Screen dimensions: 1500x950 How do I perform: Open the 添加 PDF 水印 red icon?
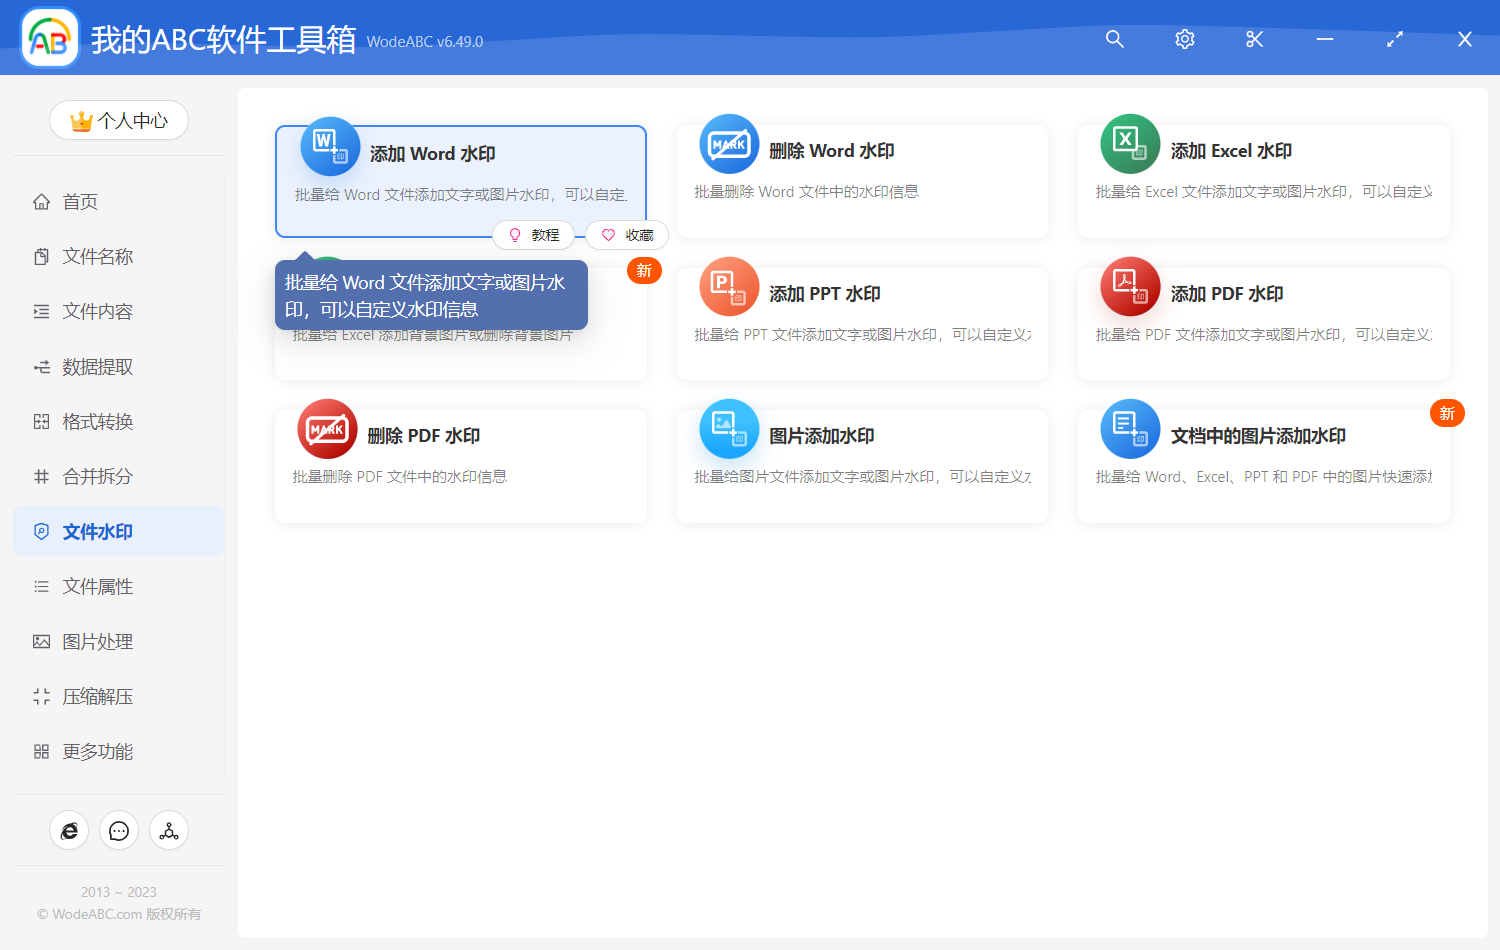pyautogui.click(x=1130, y=286)
